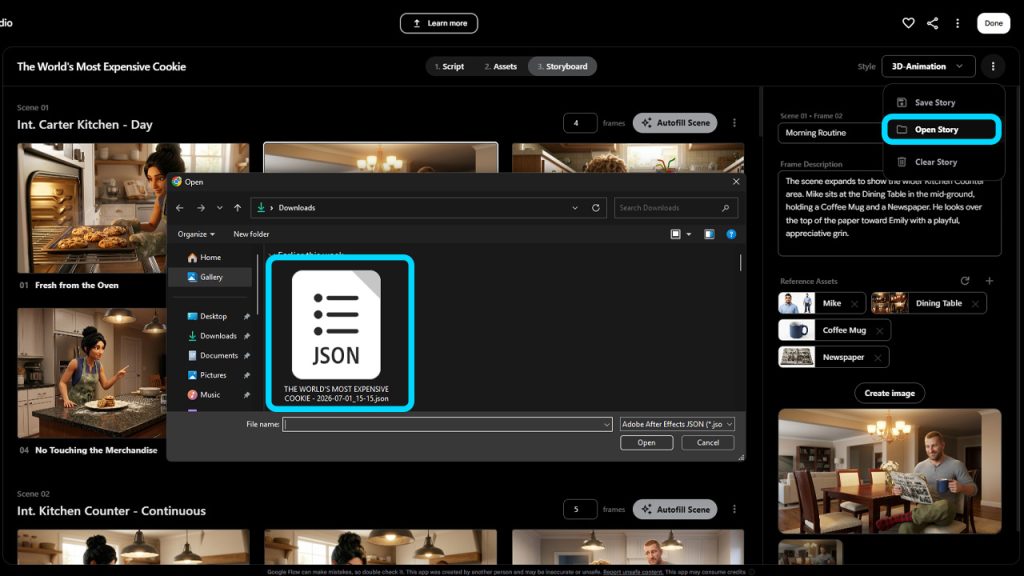Image resolution: width=1024 pixels, height=576 pixels.
Task: Click the heart favorite icon
Action: click(x=908, y=23)
